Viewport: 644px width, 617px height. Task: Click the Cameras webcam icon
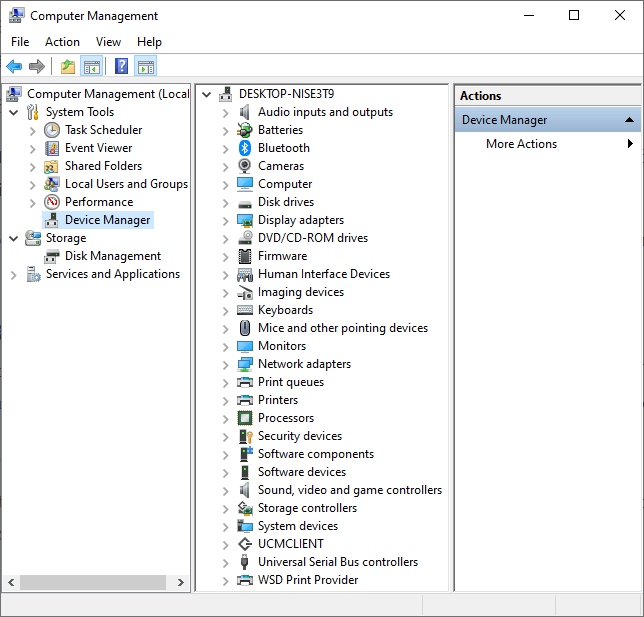(x=245, y=166)
